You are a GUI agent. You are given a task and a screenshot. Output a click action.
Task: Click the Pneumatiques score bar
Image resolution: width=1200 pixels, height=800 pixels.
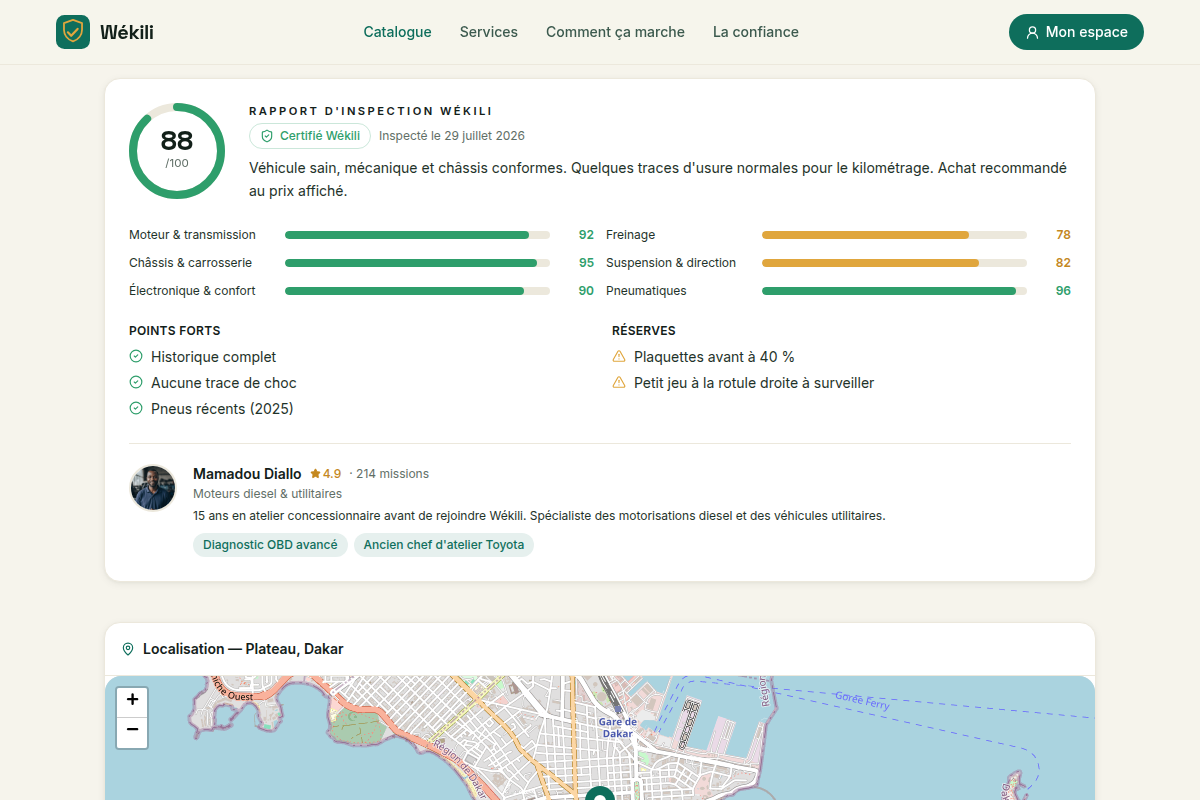click(x=894, y=291)
